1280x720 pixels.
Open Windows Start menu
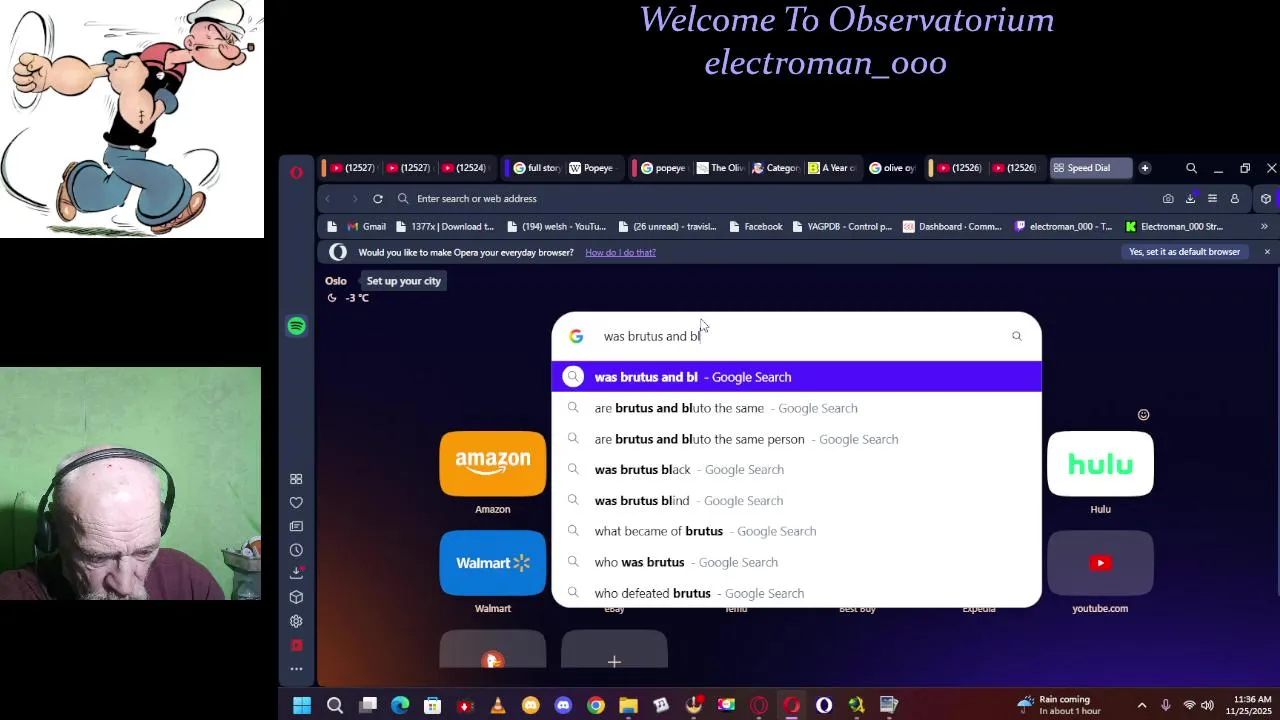click(302, 706)
